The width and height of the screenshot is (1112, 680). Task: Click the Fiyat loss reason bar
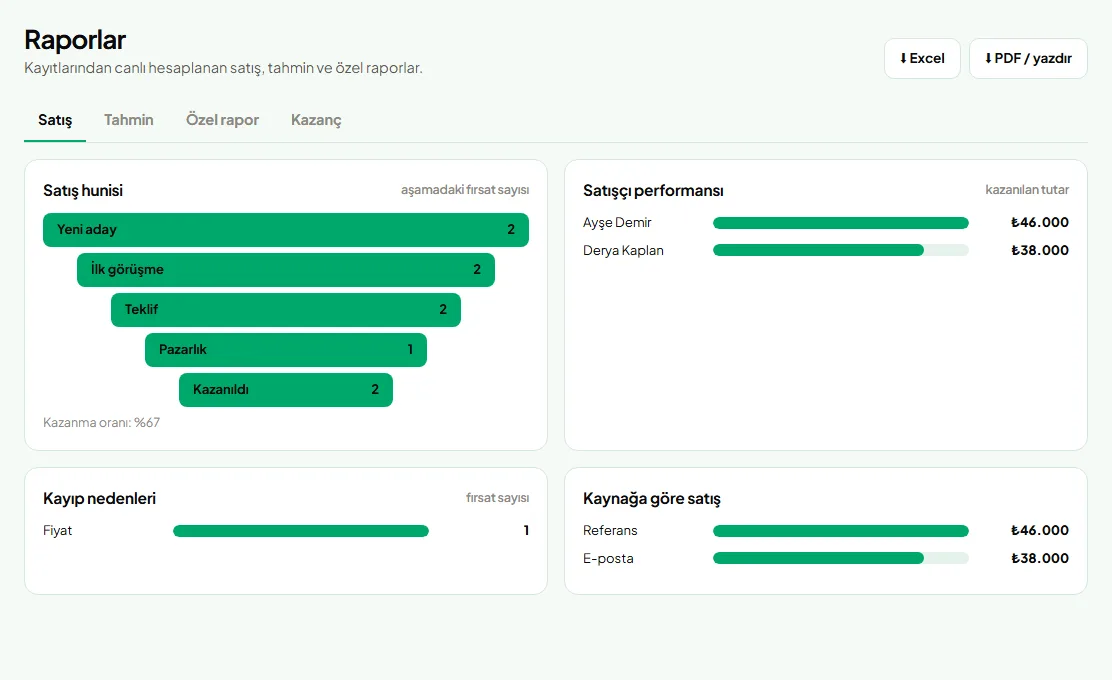point(301,530)
